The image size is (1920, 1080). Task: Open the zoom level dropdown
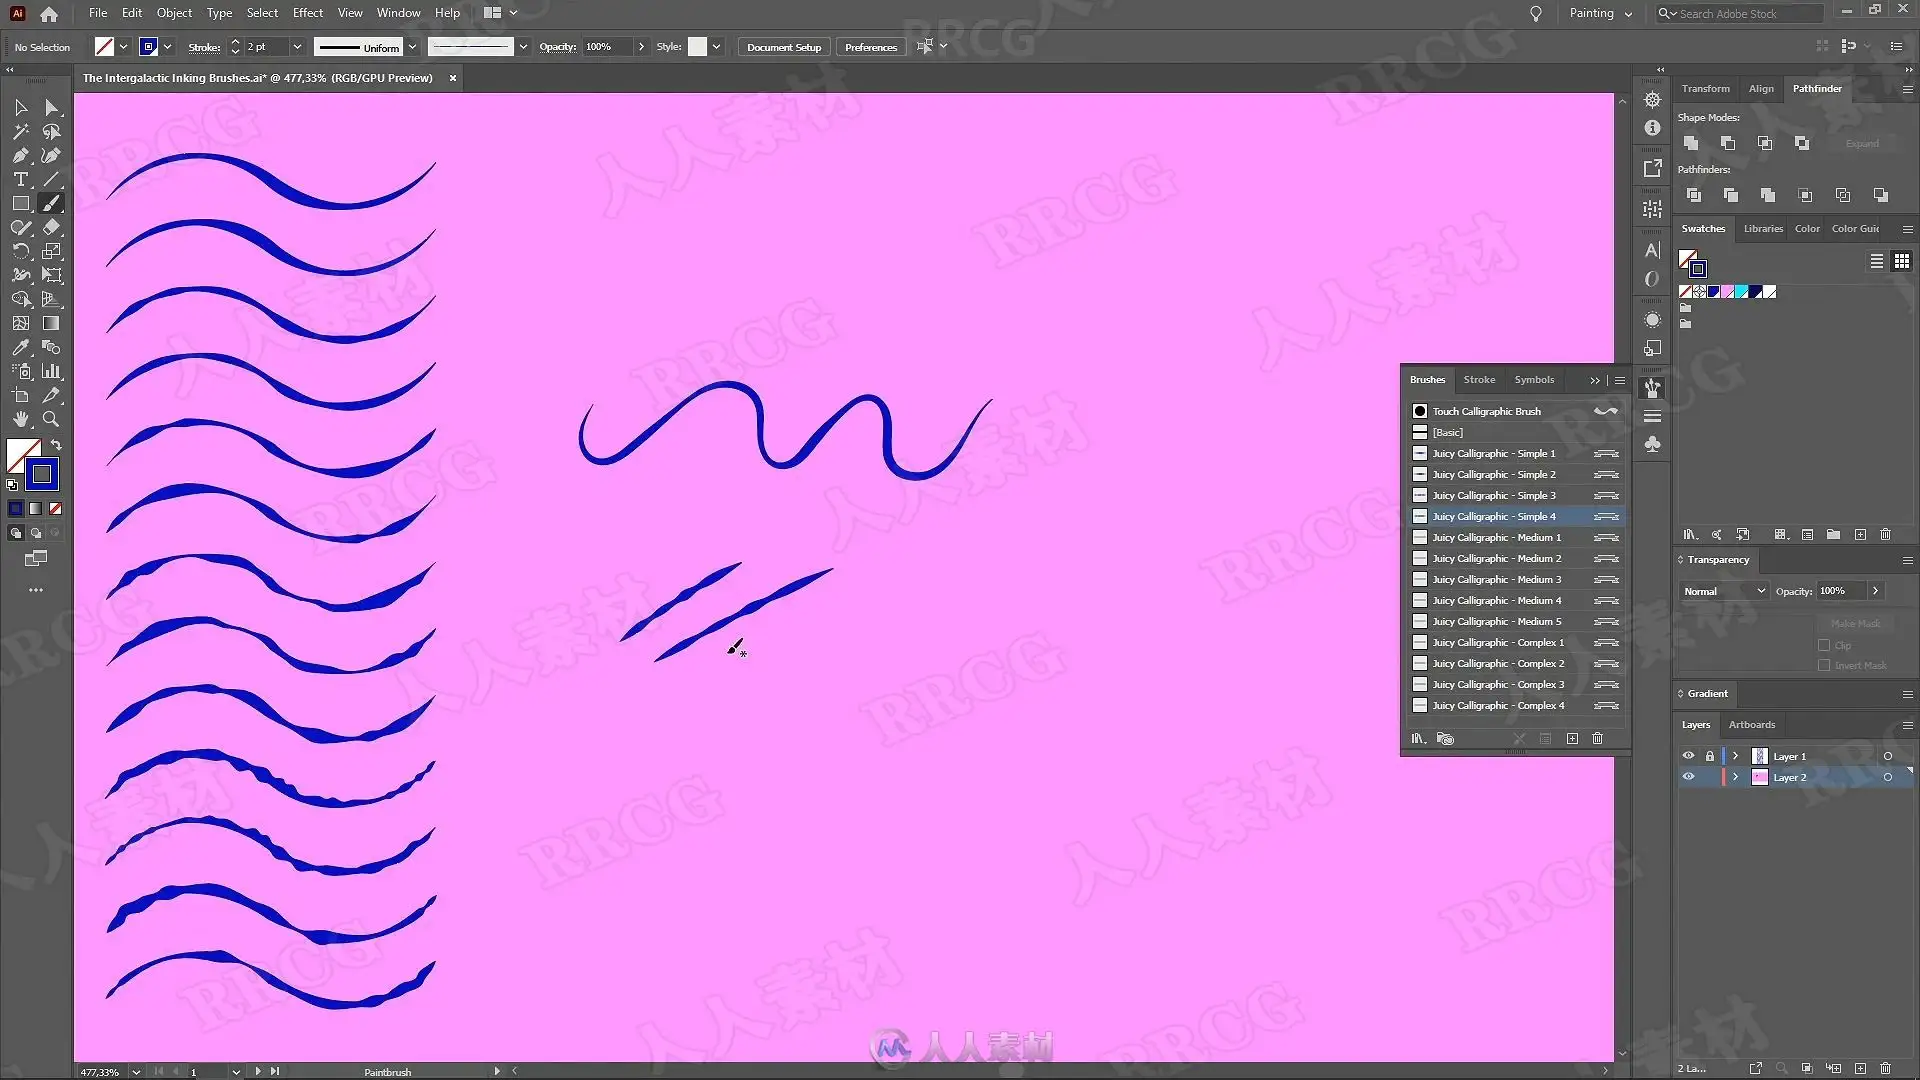tap(136, 1072)
